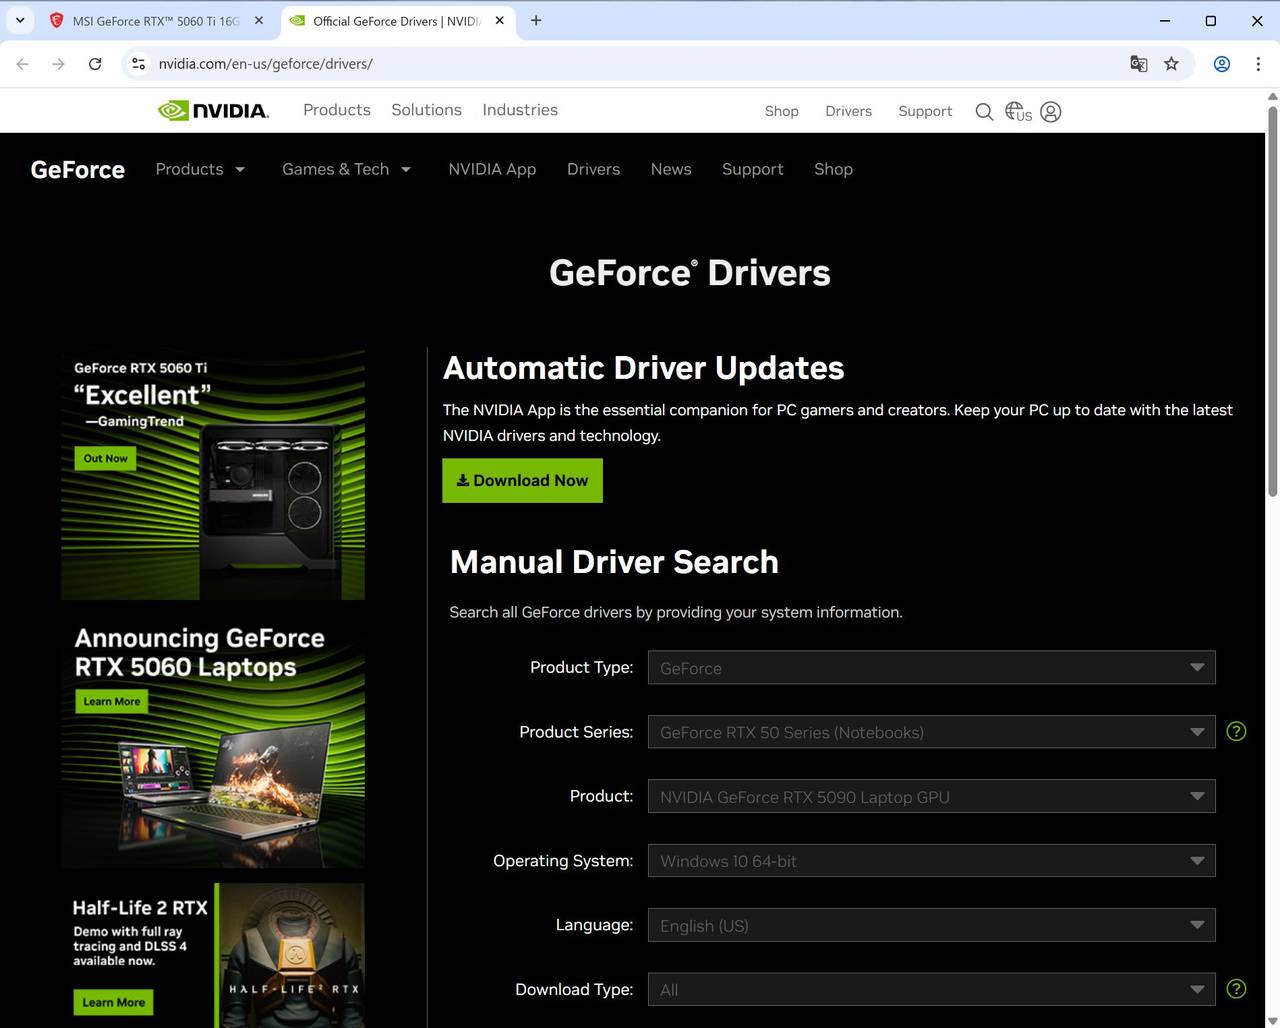This screenshot has height=1028, width=1280.
Task: Open the Product Type dropdown
Action: (932, 668)
